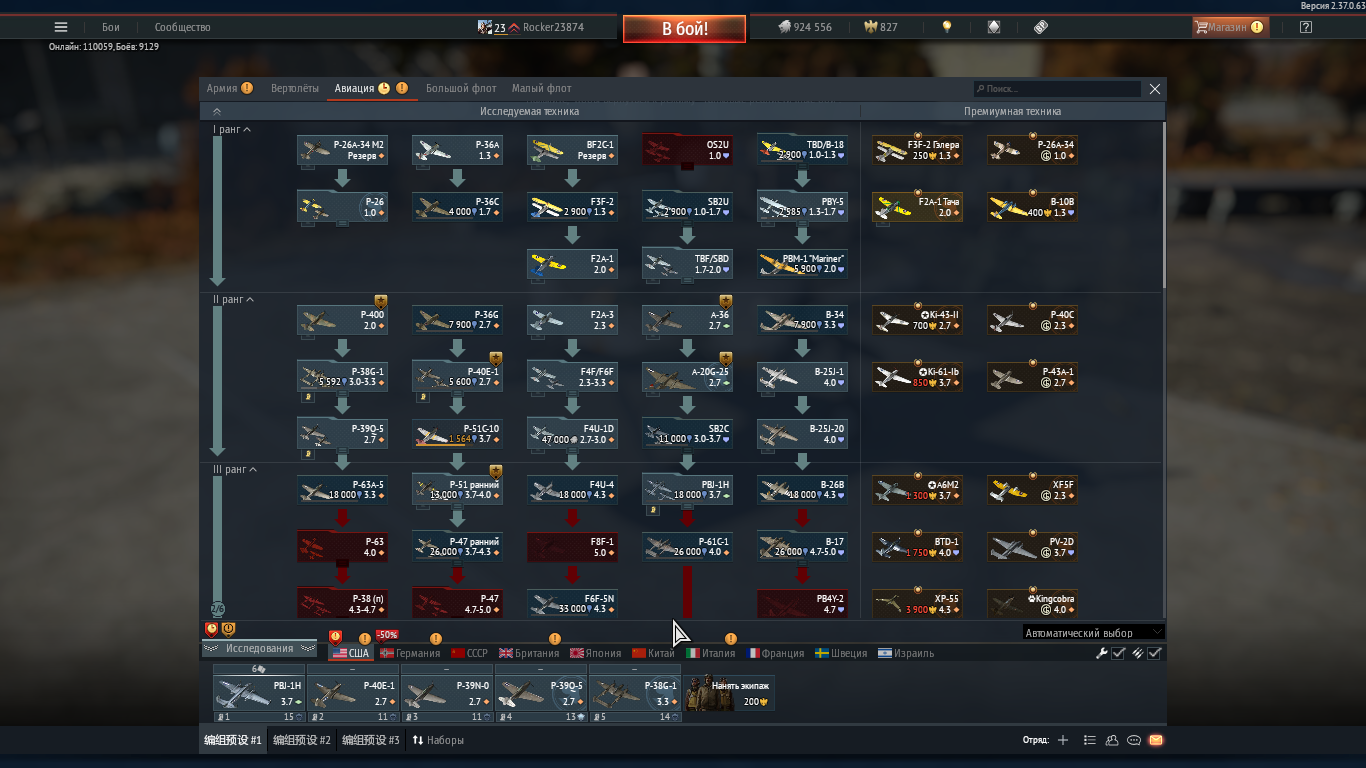The height and width of the screenshot is (768, 1366).
Task: Select Швеция nation tab
Action: tap(841, 653)
